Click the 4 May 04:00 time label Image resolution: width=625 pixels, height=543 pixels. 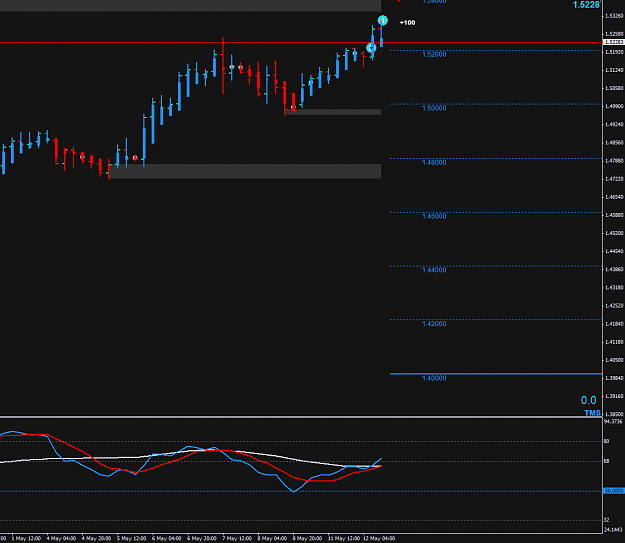click(x=61, y=539)
